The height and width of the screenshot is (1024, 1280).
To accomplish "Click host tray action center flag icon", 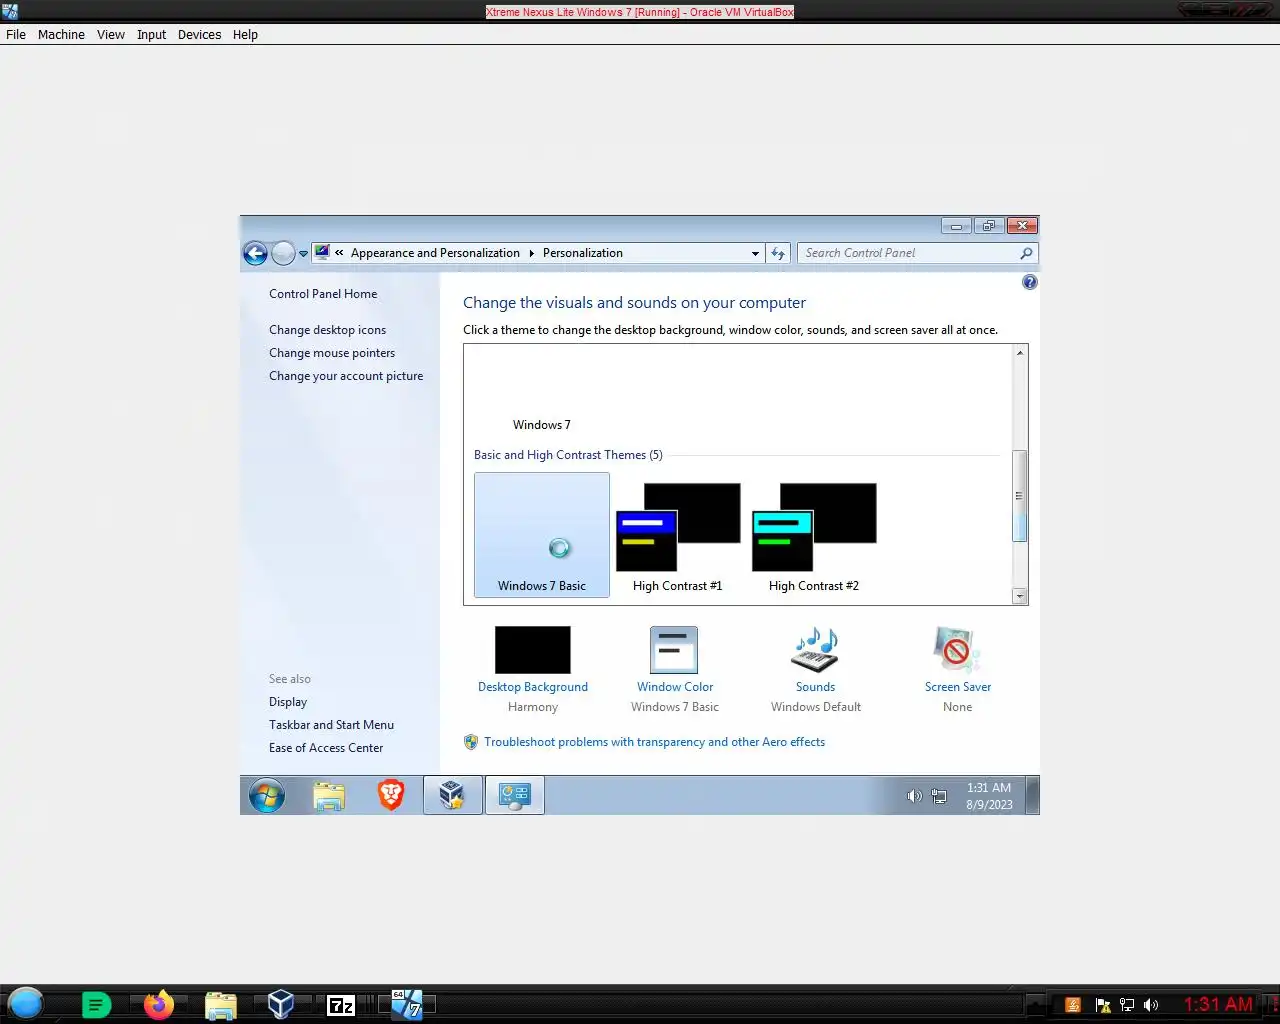I will click(x=1103, y=1005).
